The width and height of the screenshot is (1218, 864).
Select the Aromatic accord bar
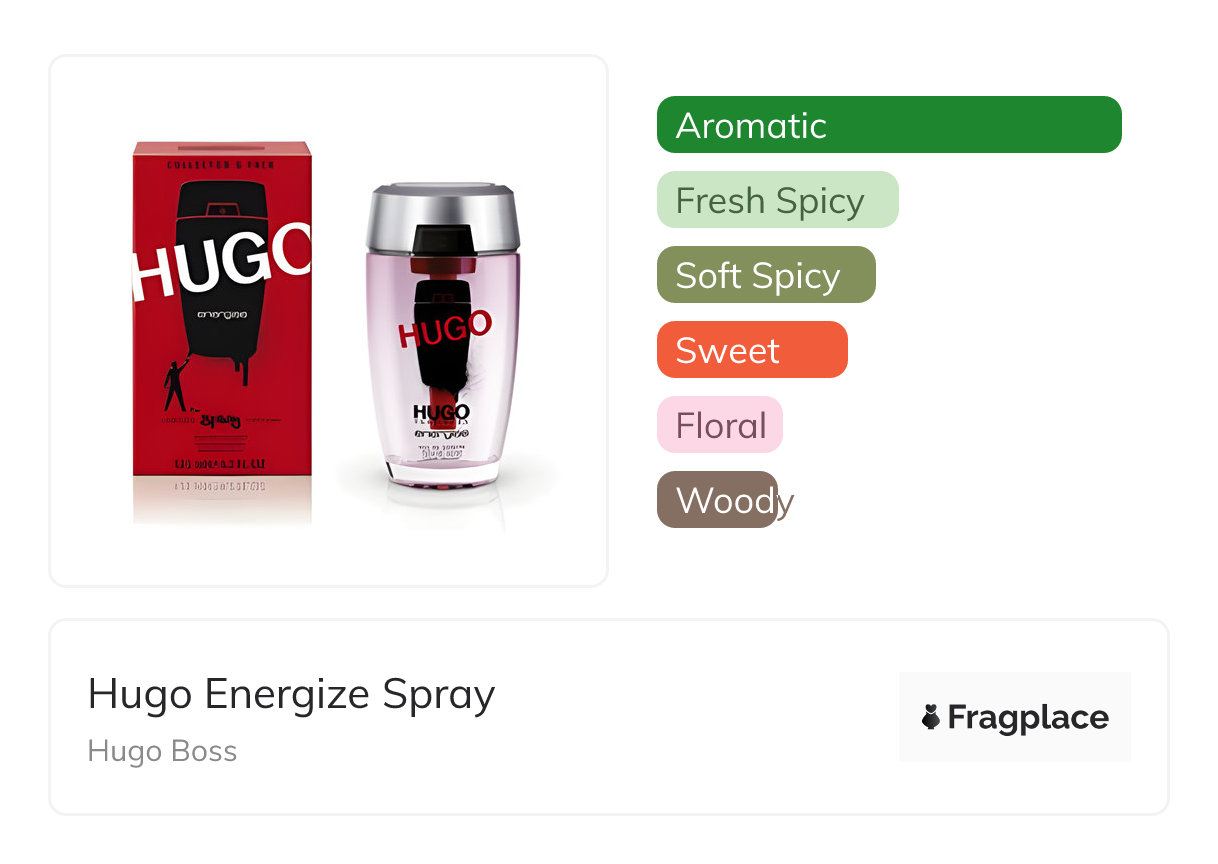coord(889,125)
